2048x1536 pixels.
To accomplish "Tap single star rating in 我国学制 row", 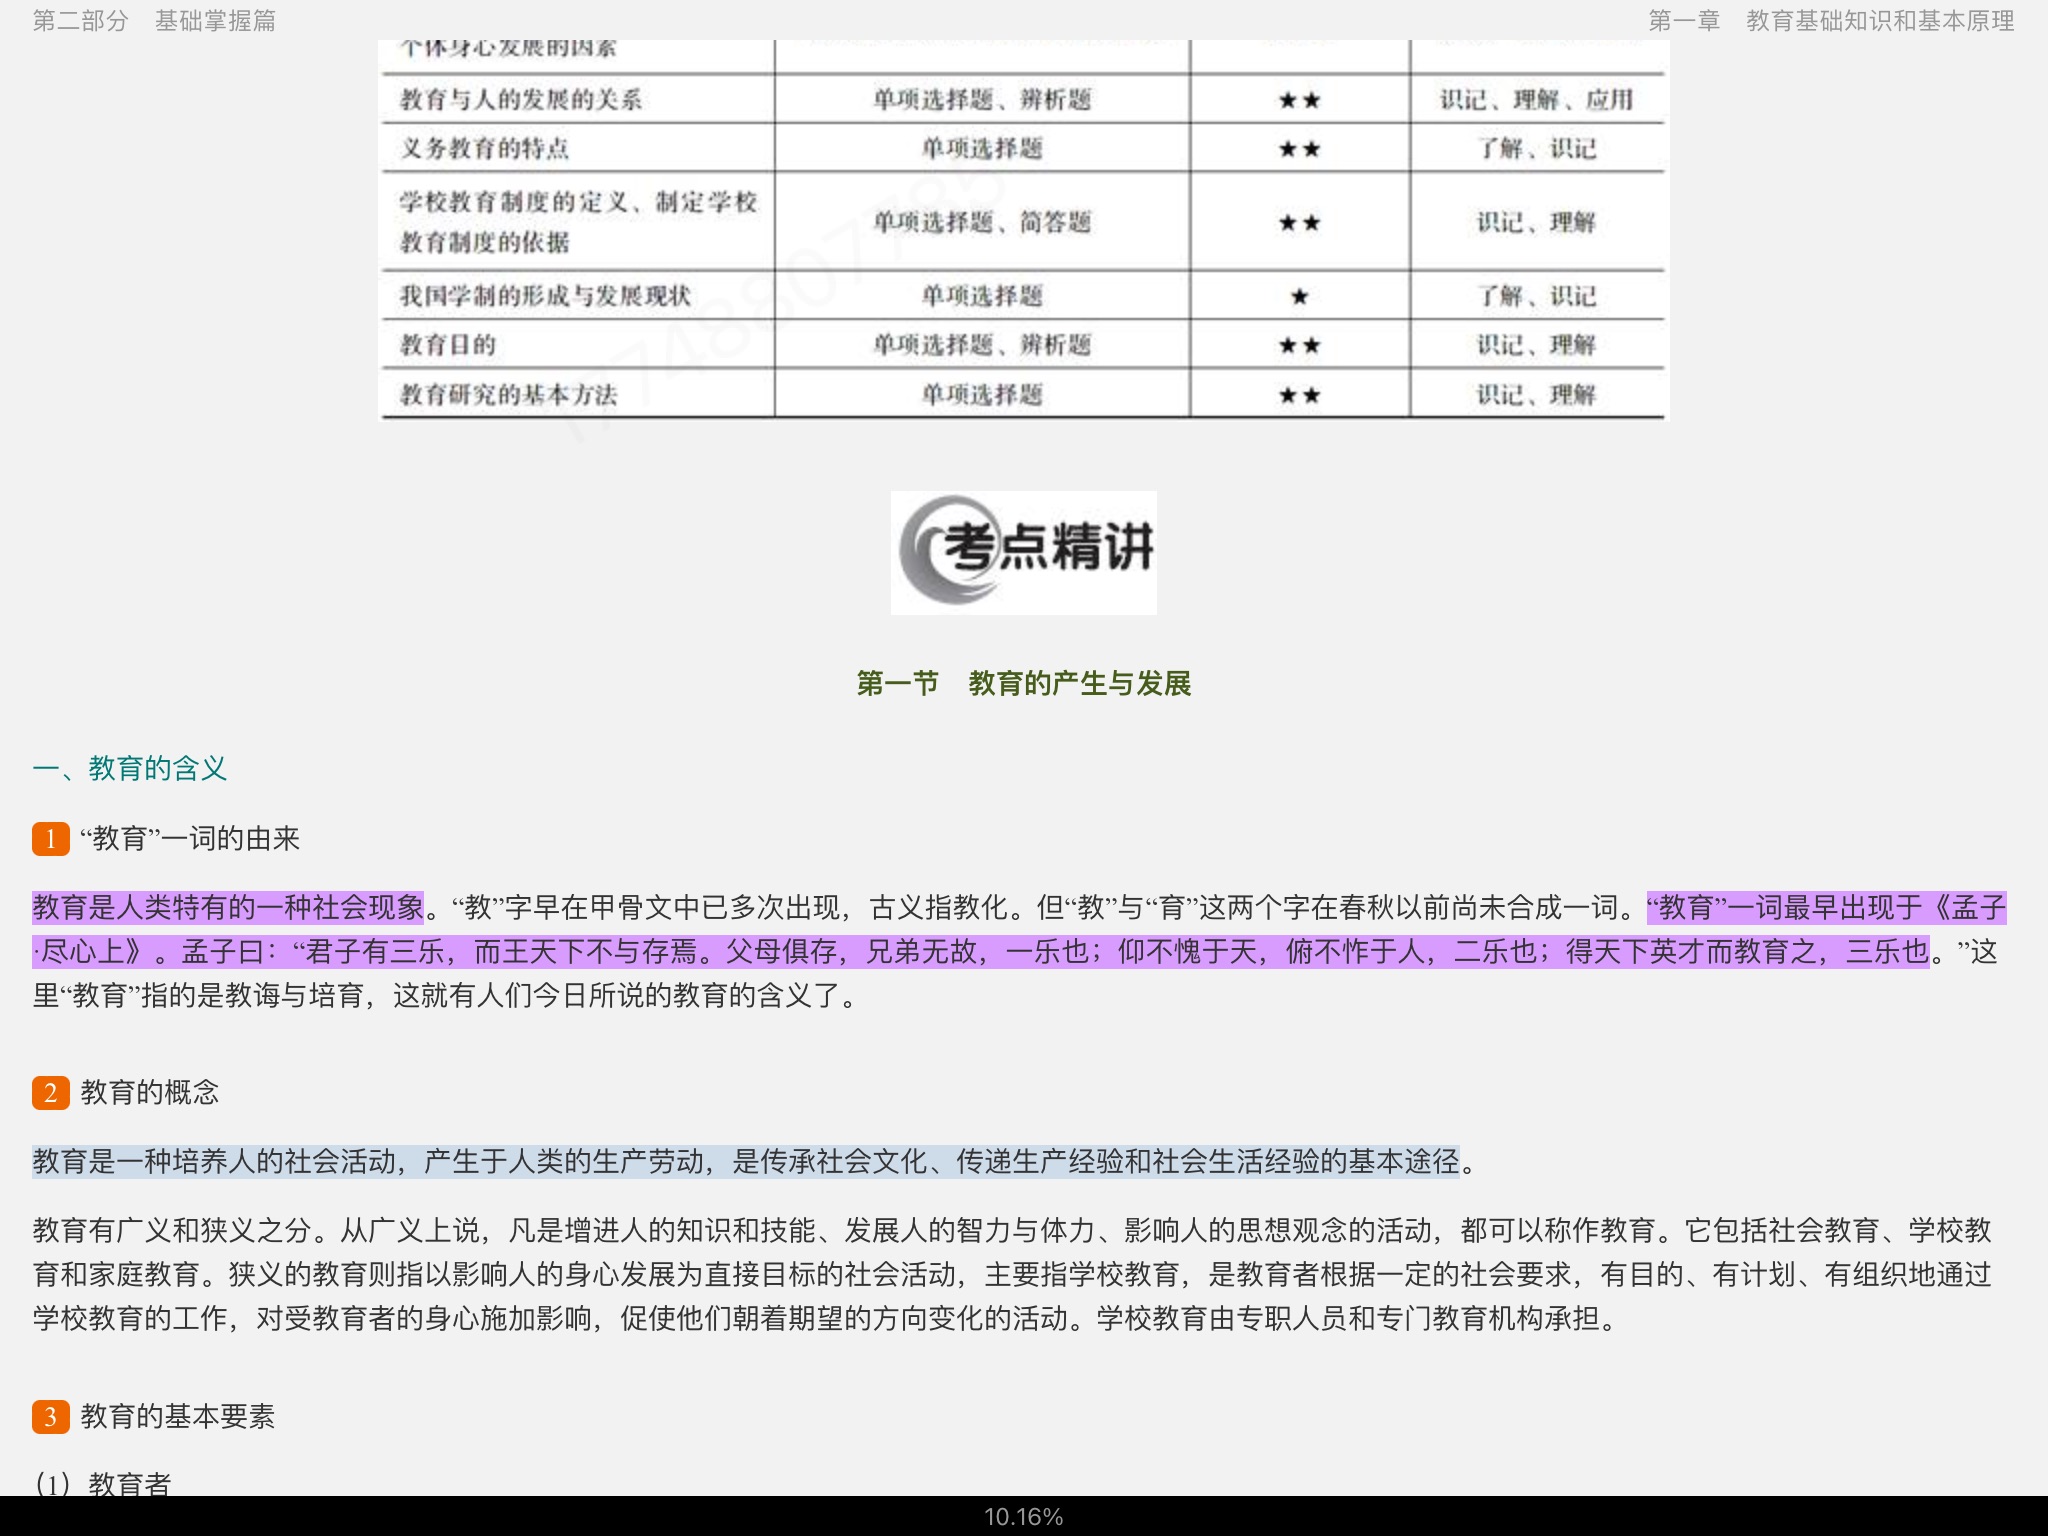I will 1299,296.
